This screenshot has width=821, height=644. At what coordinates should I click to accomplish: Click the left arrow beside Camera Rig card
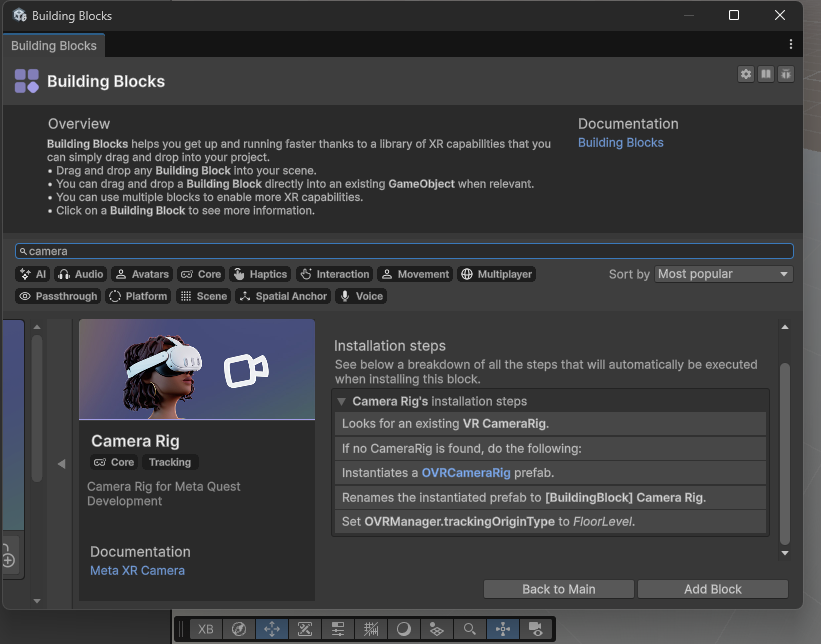61,463
